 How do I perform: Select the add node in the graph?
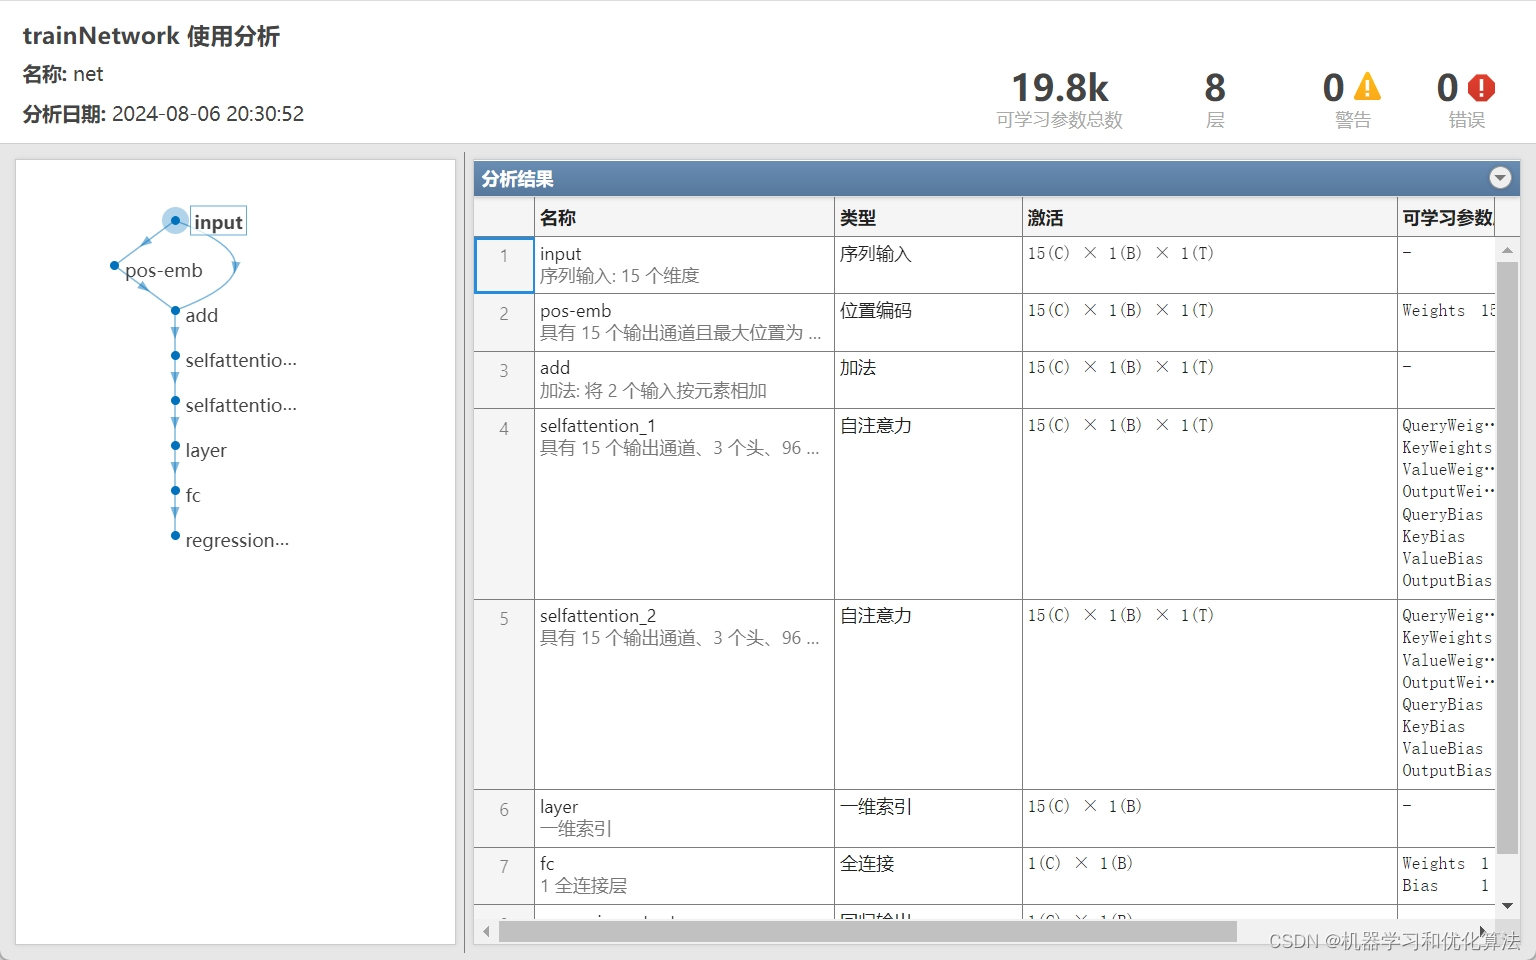pos(175,311)
